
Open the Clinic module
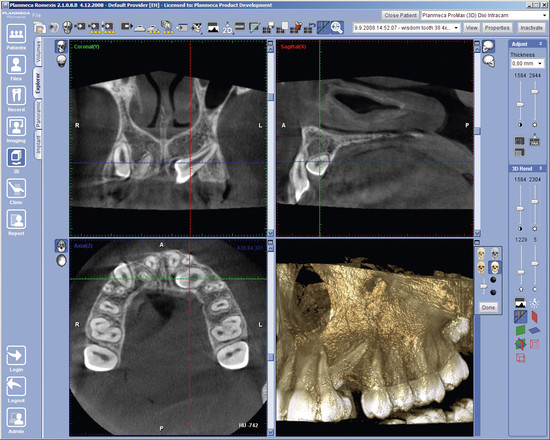pyautogui.click(x=16, y=189)
